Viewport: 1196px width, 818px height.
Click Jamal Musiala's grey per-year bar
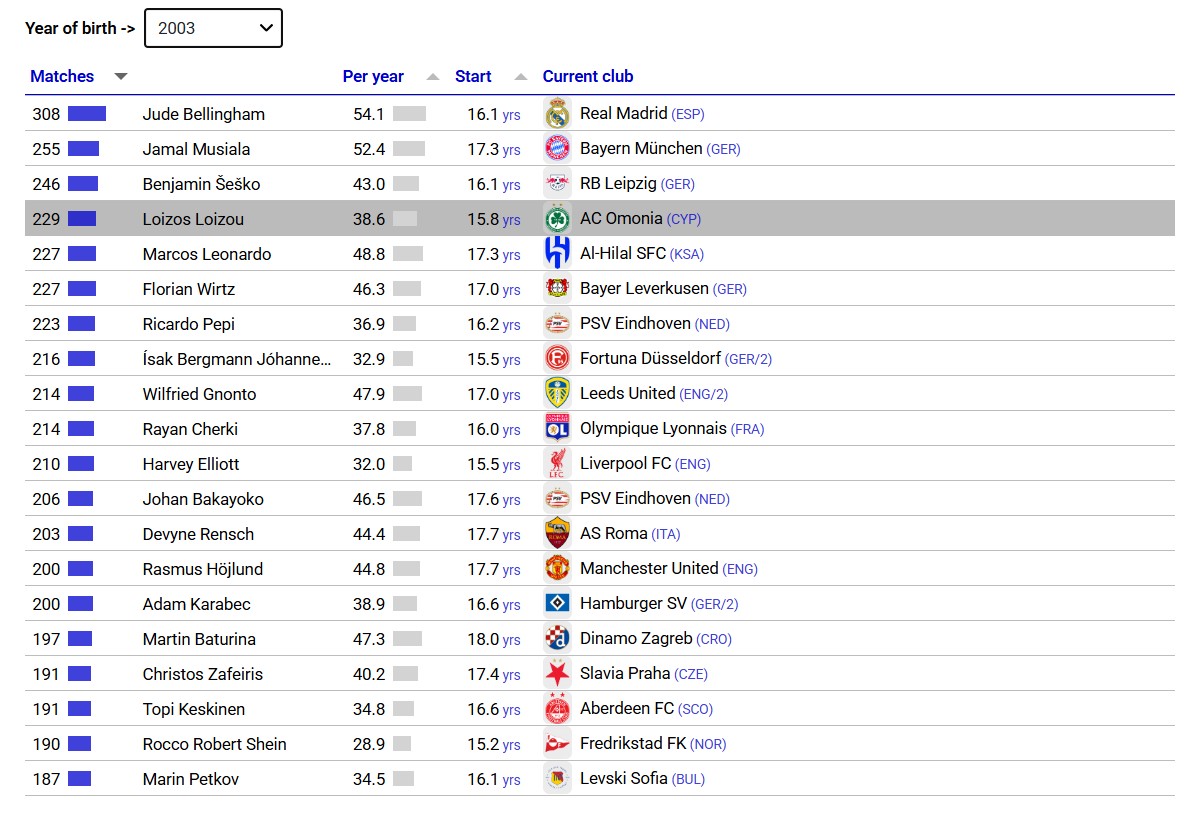pos(409,149)
